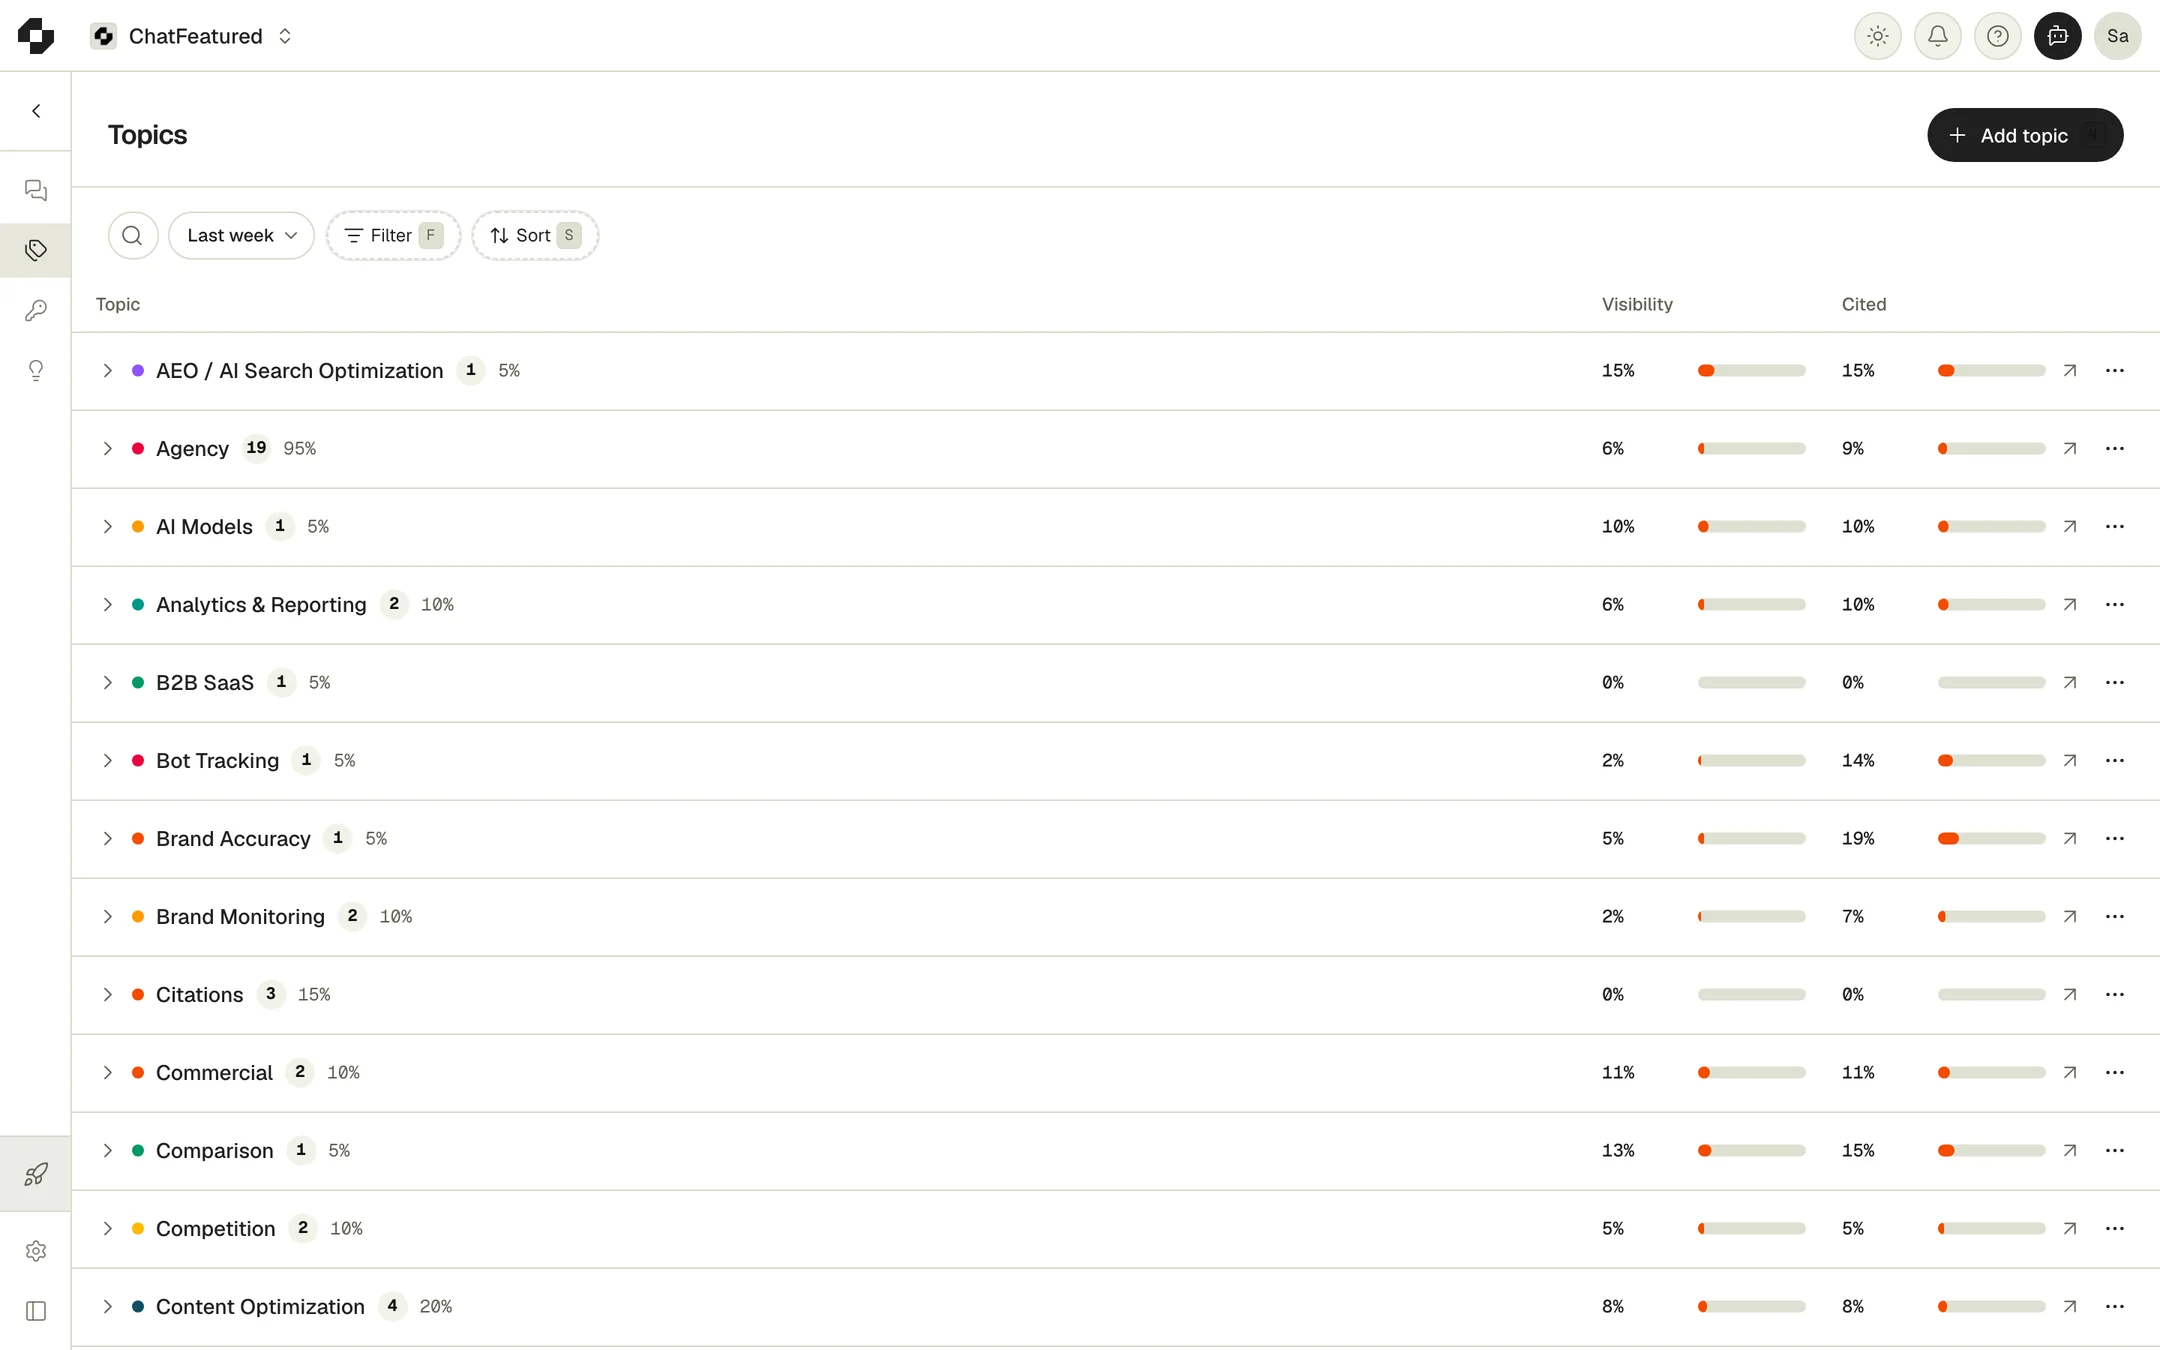Select the B2B SaaS topic name
The image size is (2160, 1350).
pyautogui.click(x=205, y=683)
